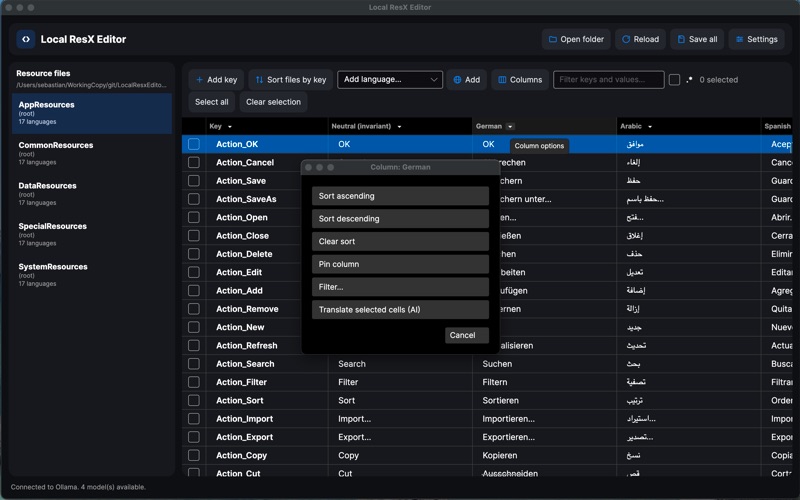The height and width of the screenshot is (500, 800).
Task: Open the Columns chooser
Action: 520,80
